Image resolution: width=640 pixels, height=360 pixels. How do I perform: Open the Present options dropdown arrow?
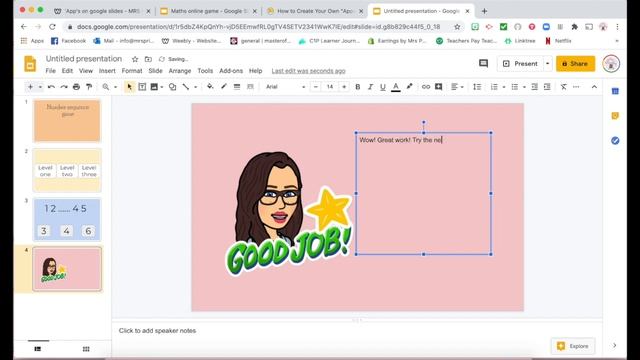(547, 64)
